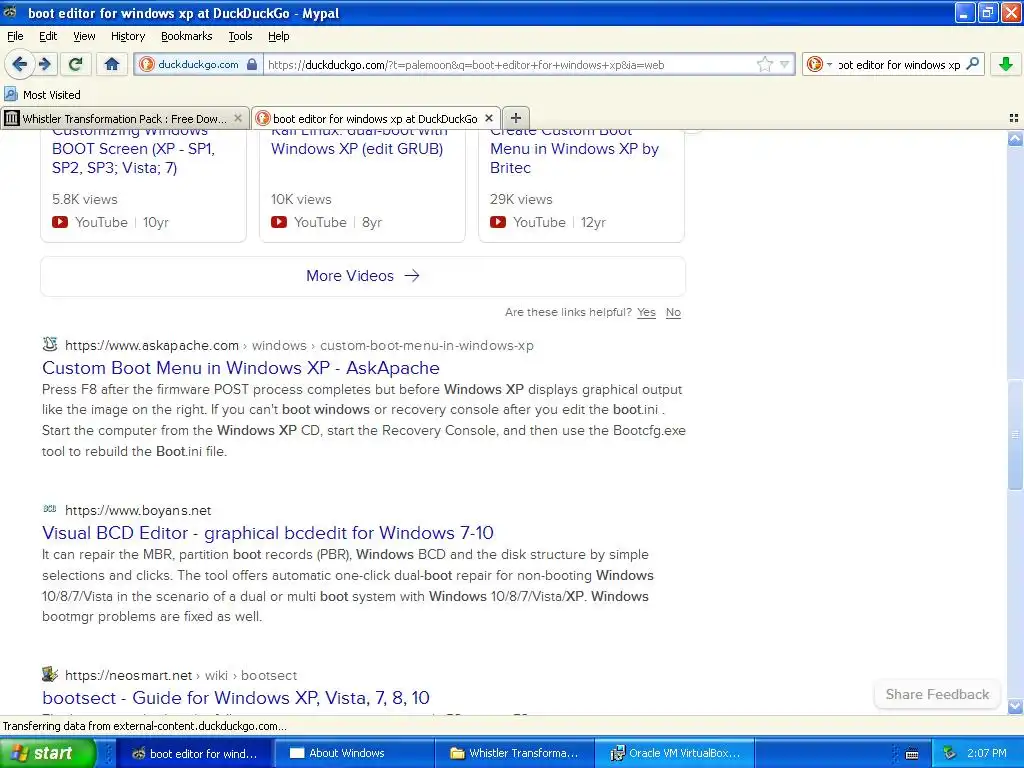1024x768 pixels.
Task: Open the Edit menu
Action: click(x=48, y=36)
